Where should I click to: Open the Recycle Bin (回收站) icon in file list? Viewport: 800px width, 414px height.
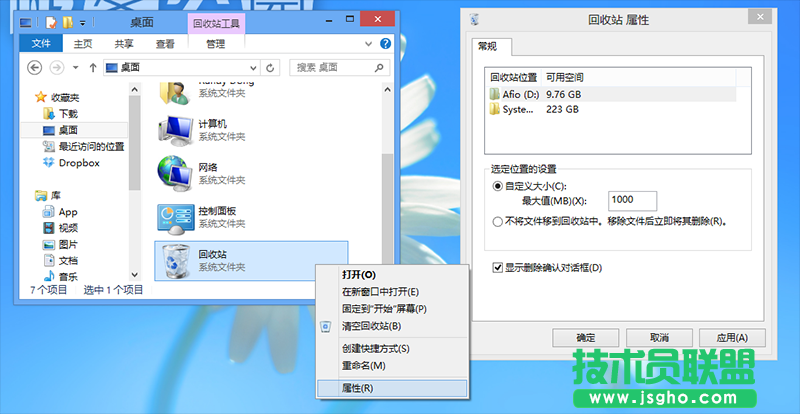[175, 261]
